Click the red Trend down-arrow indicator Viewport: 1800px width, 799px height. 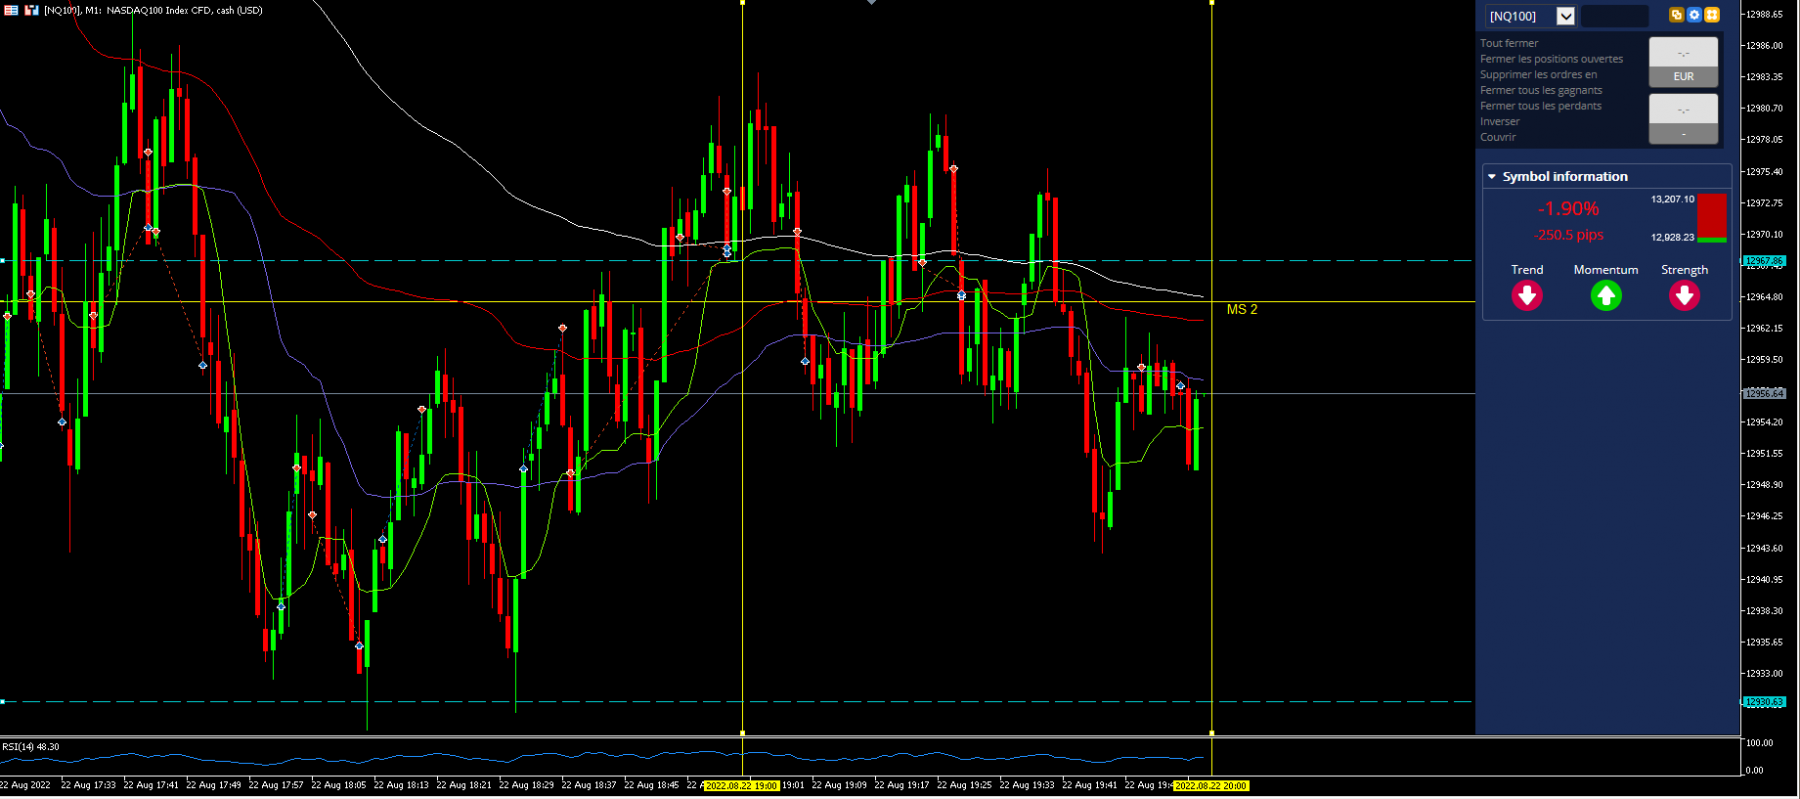(1527, 296)
